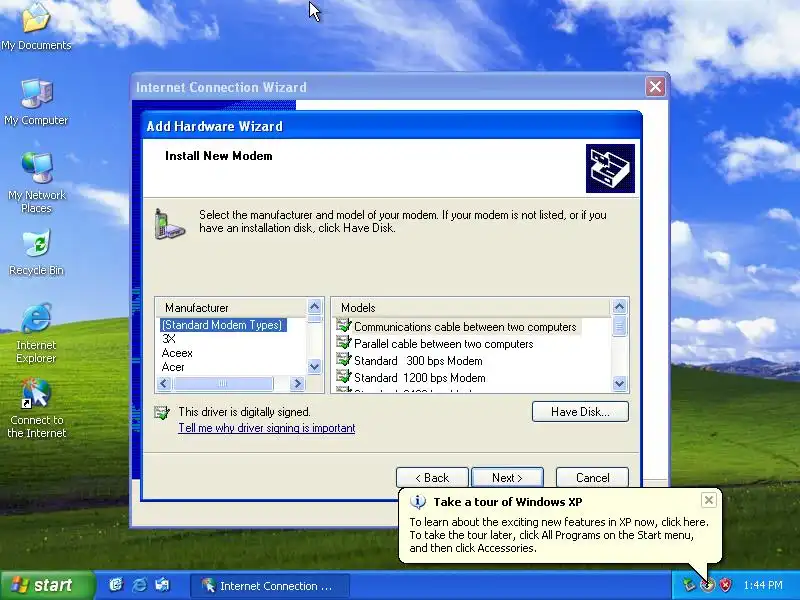Click Manufacturer list scroll left arrow

164,383
